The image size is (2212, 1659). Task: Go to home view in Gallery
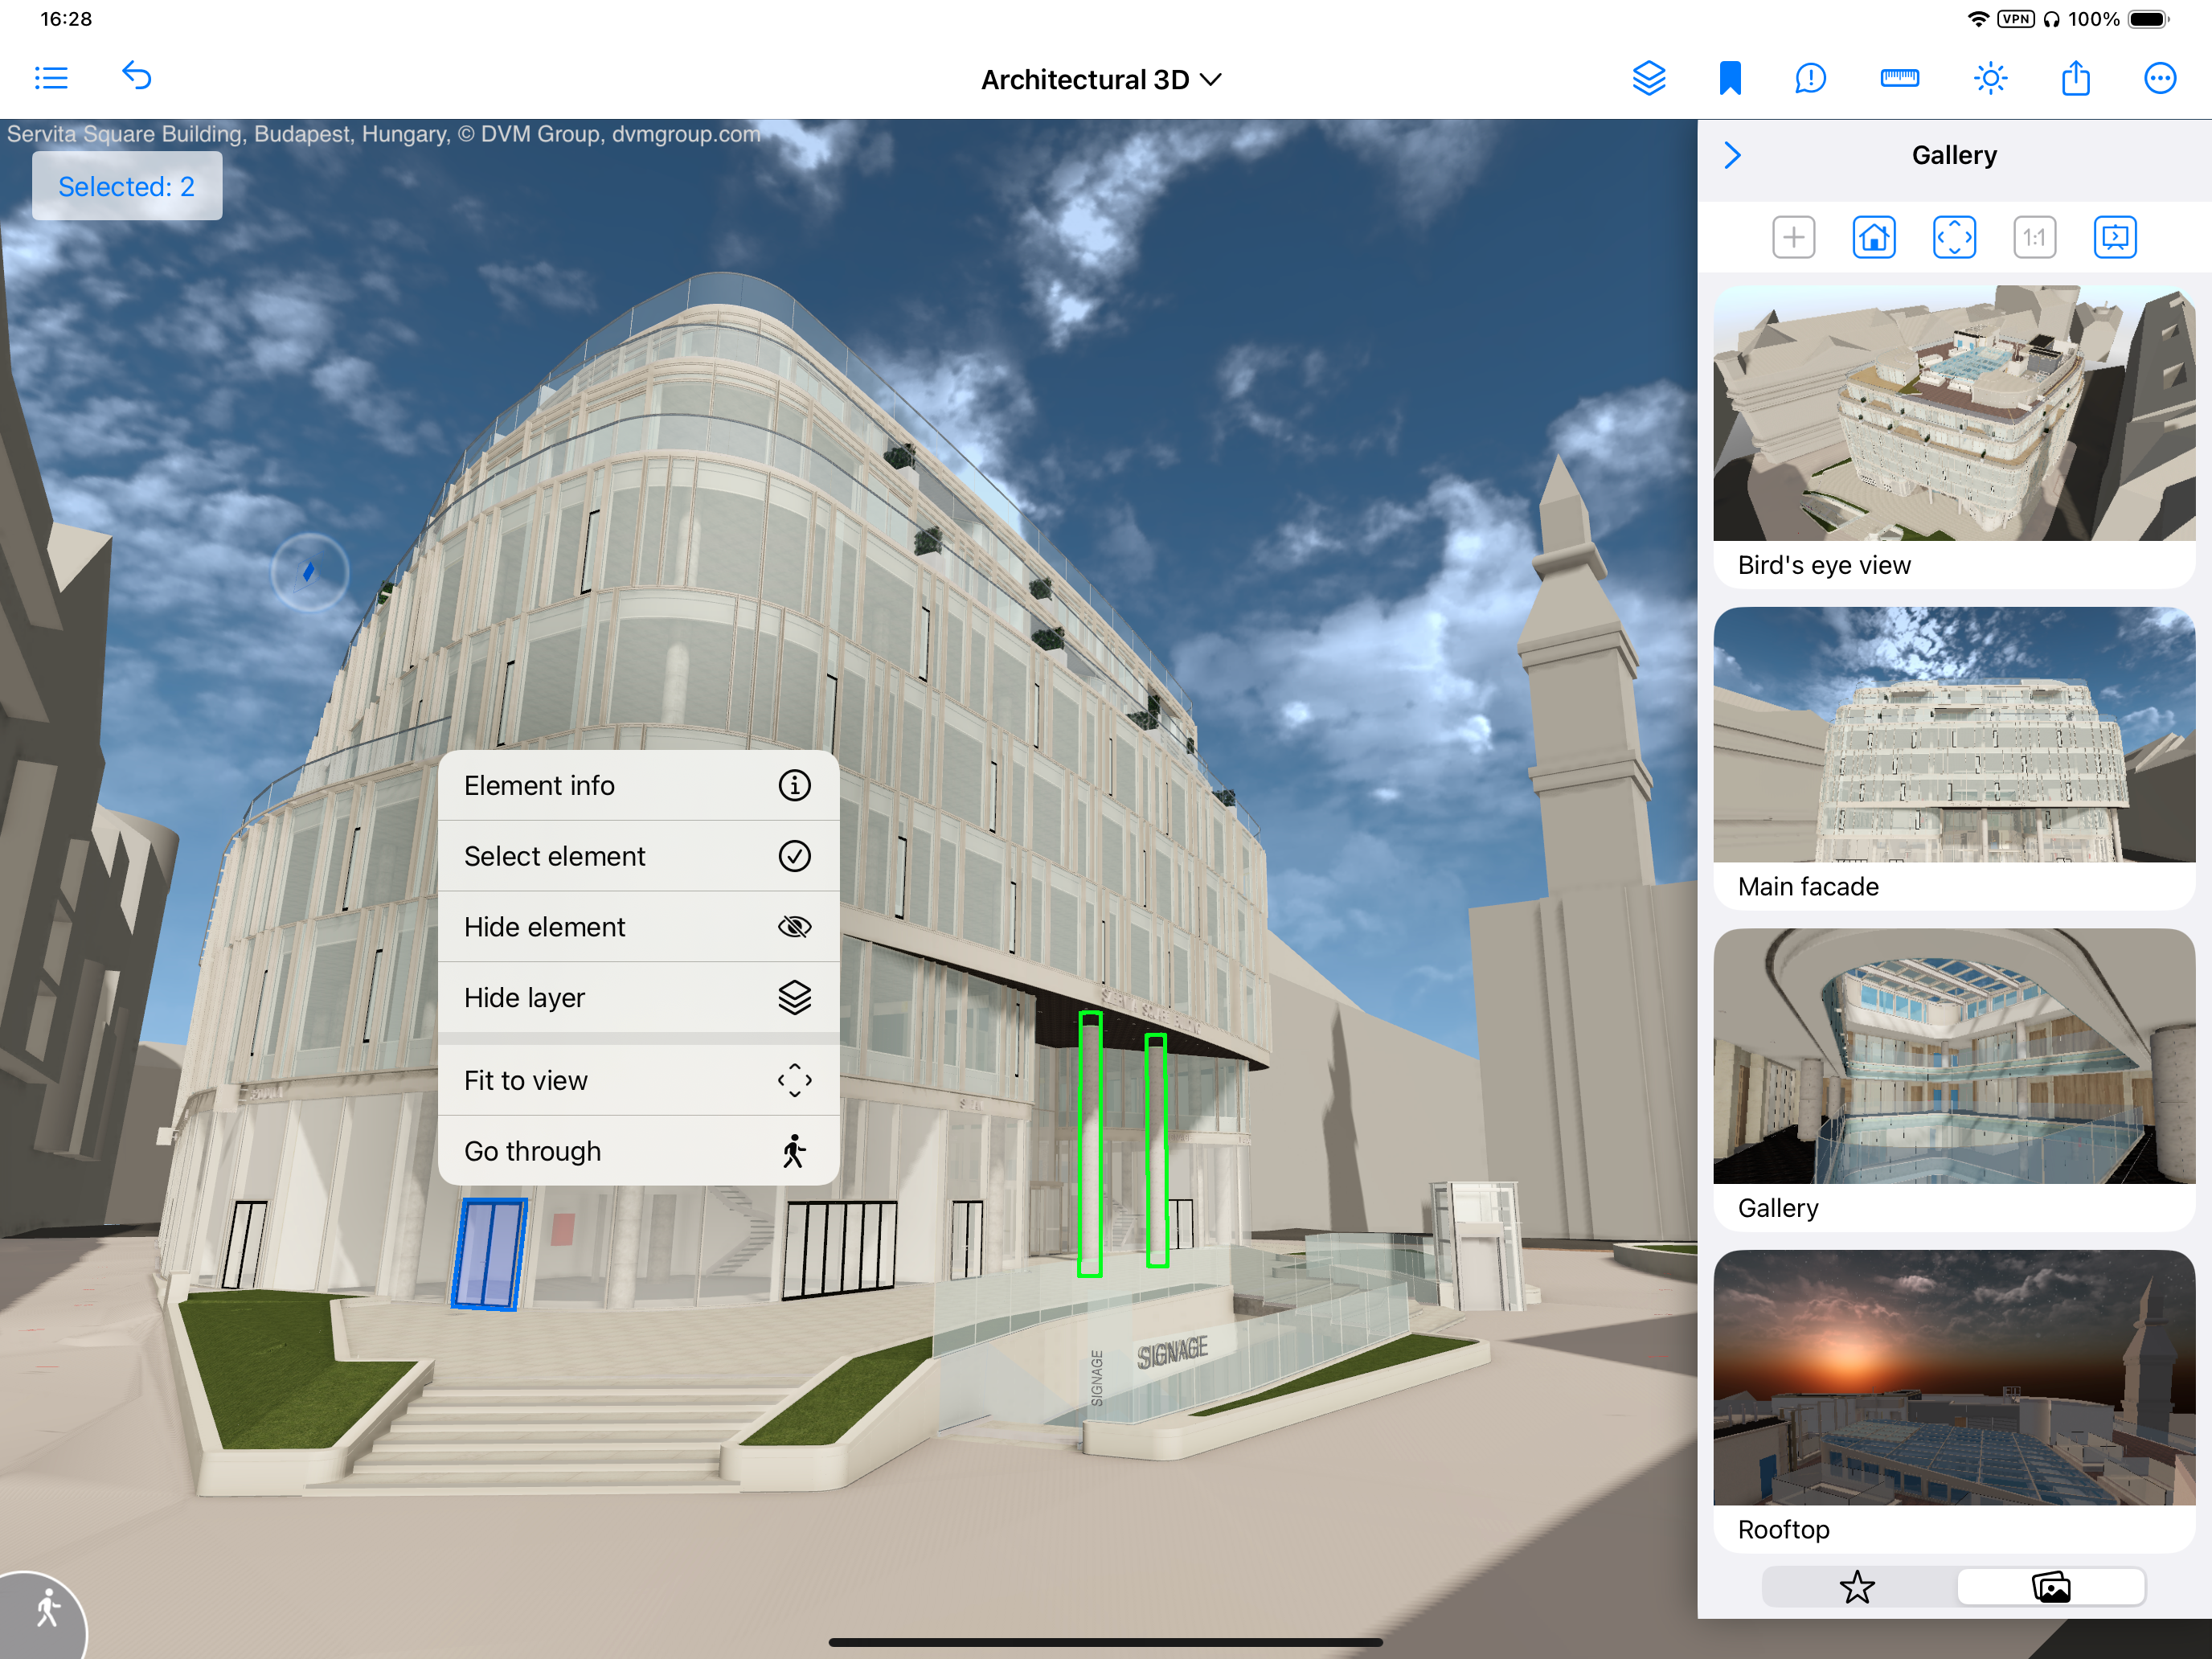click(1873, 238)
